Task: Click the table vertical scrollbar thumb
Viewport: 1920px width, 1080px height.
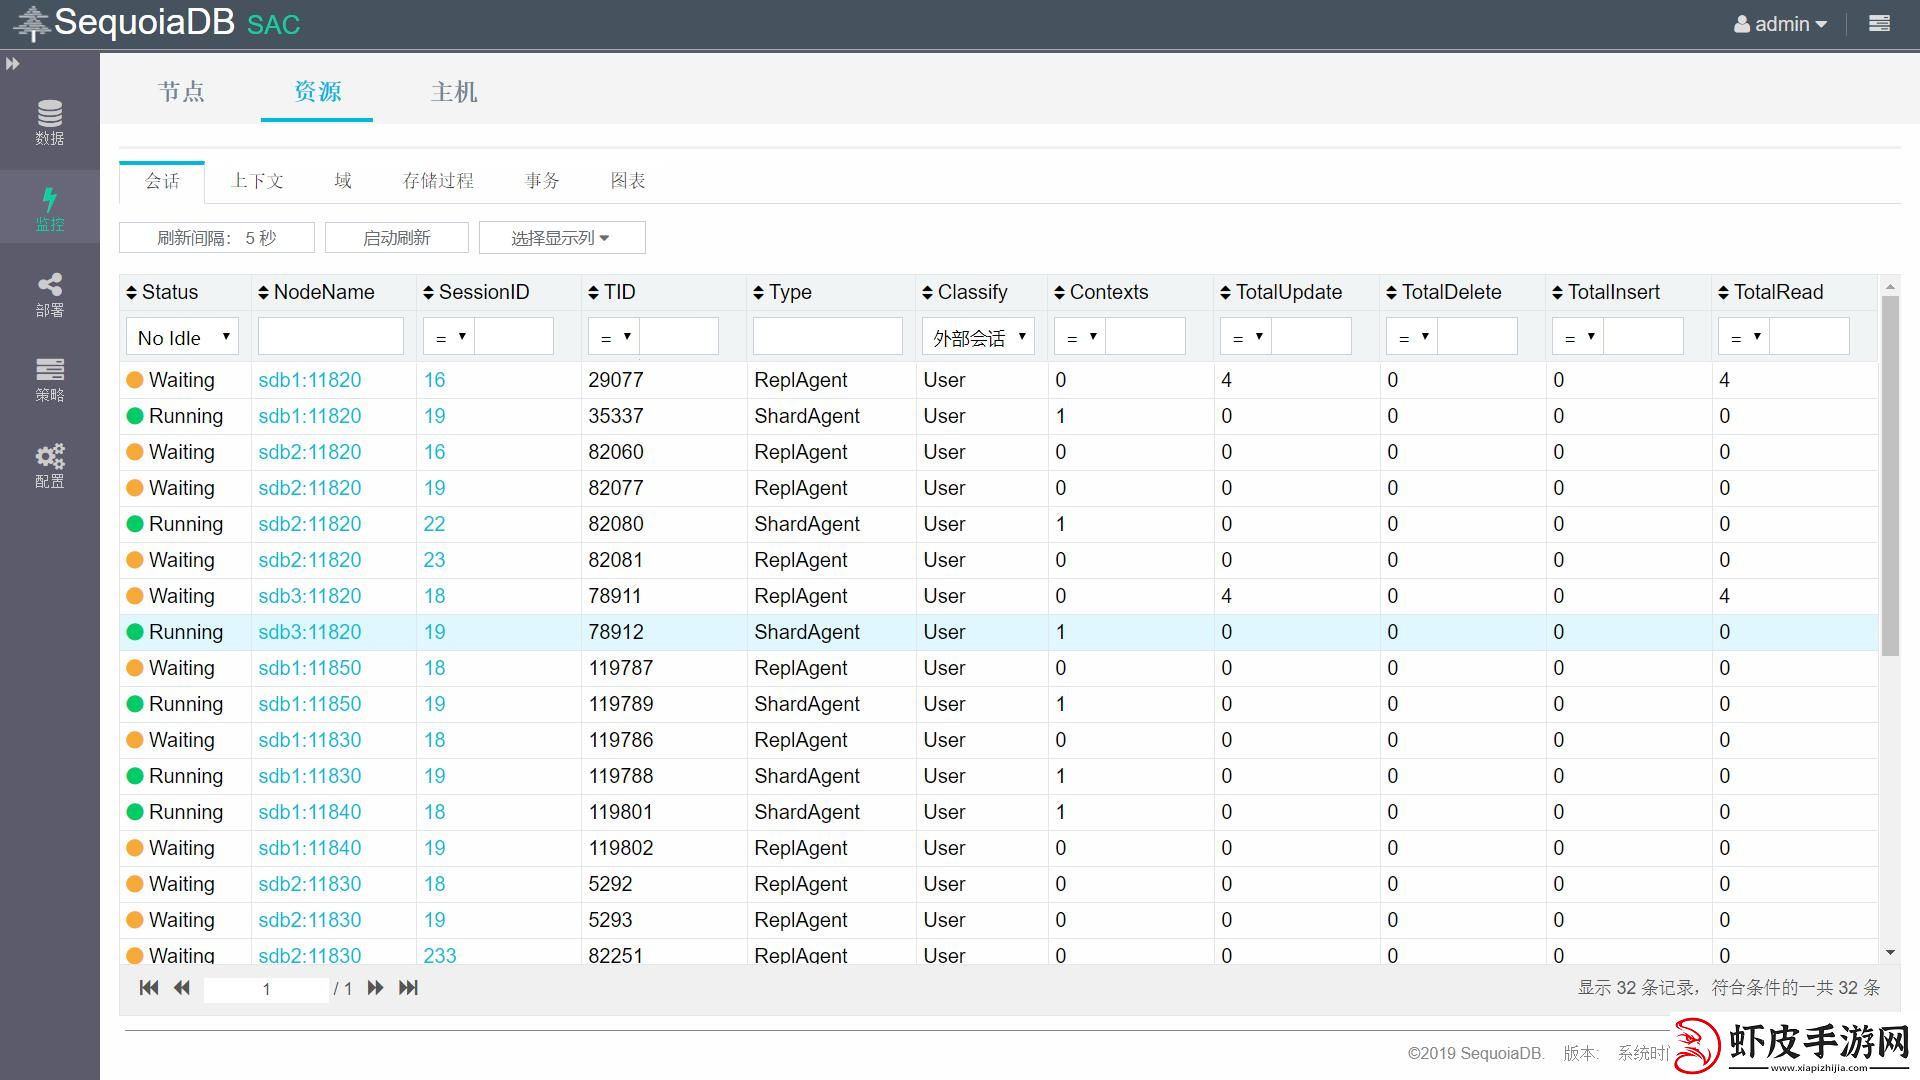Action: coord(1890,476)
